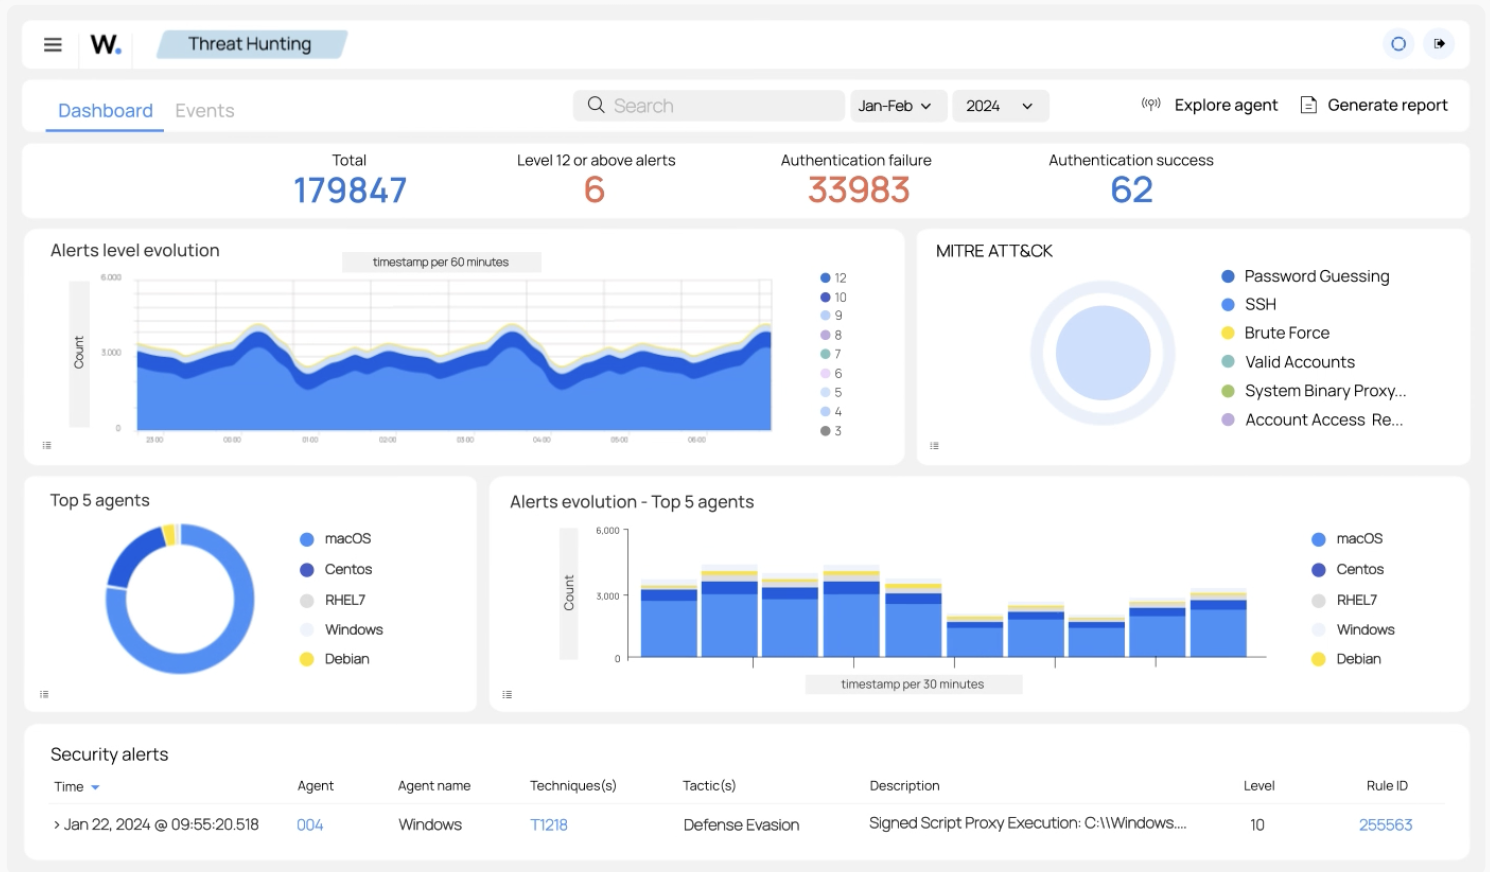Click the circular refresh icon at top right

click(x=1397, y=44)
